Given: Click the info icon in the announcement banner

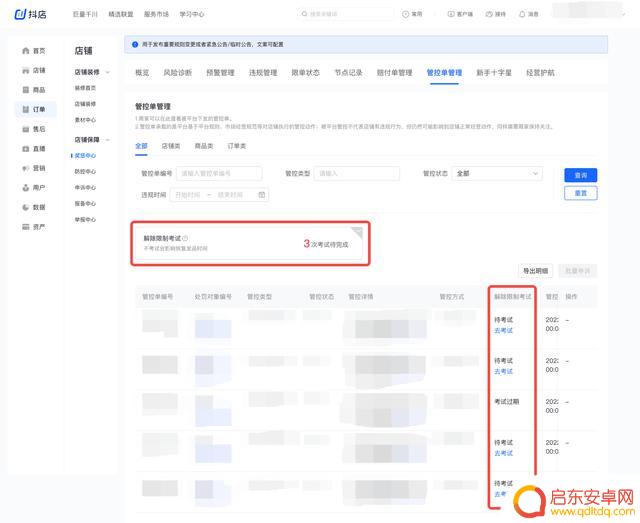Looking at the screenshot, I should 135,44.
